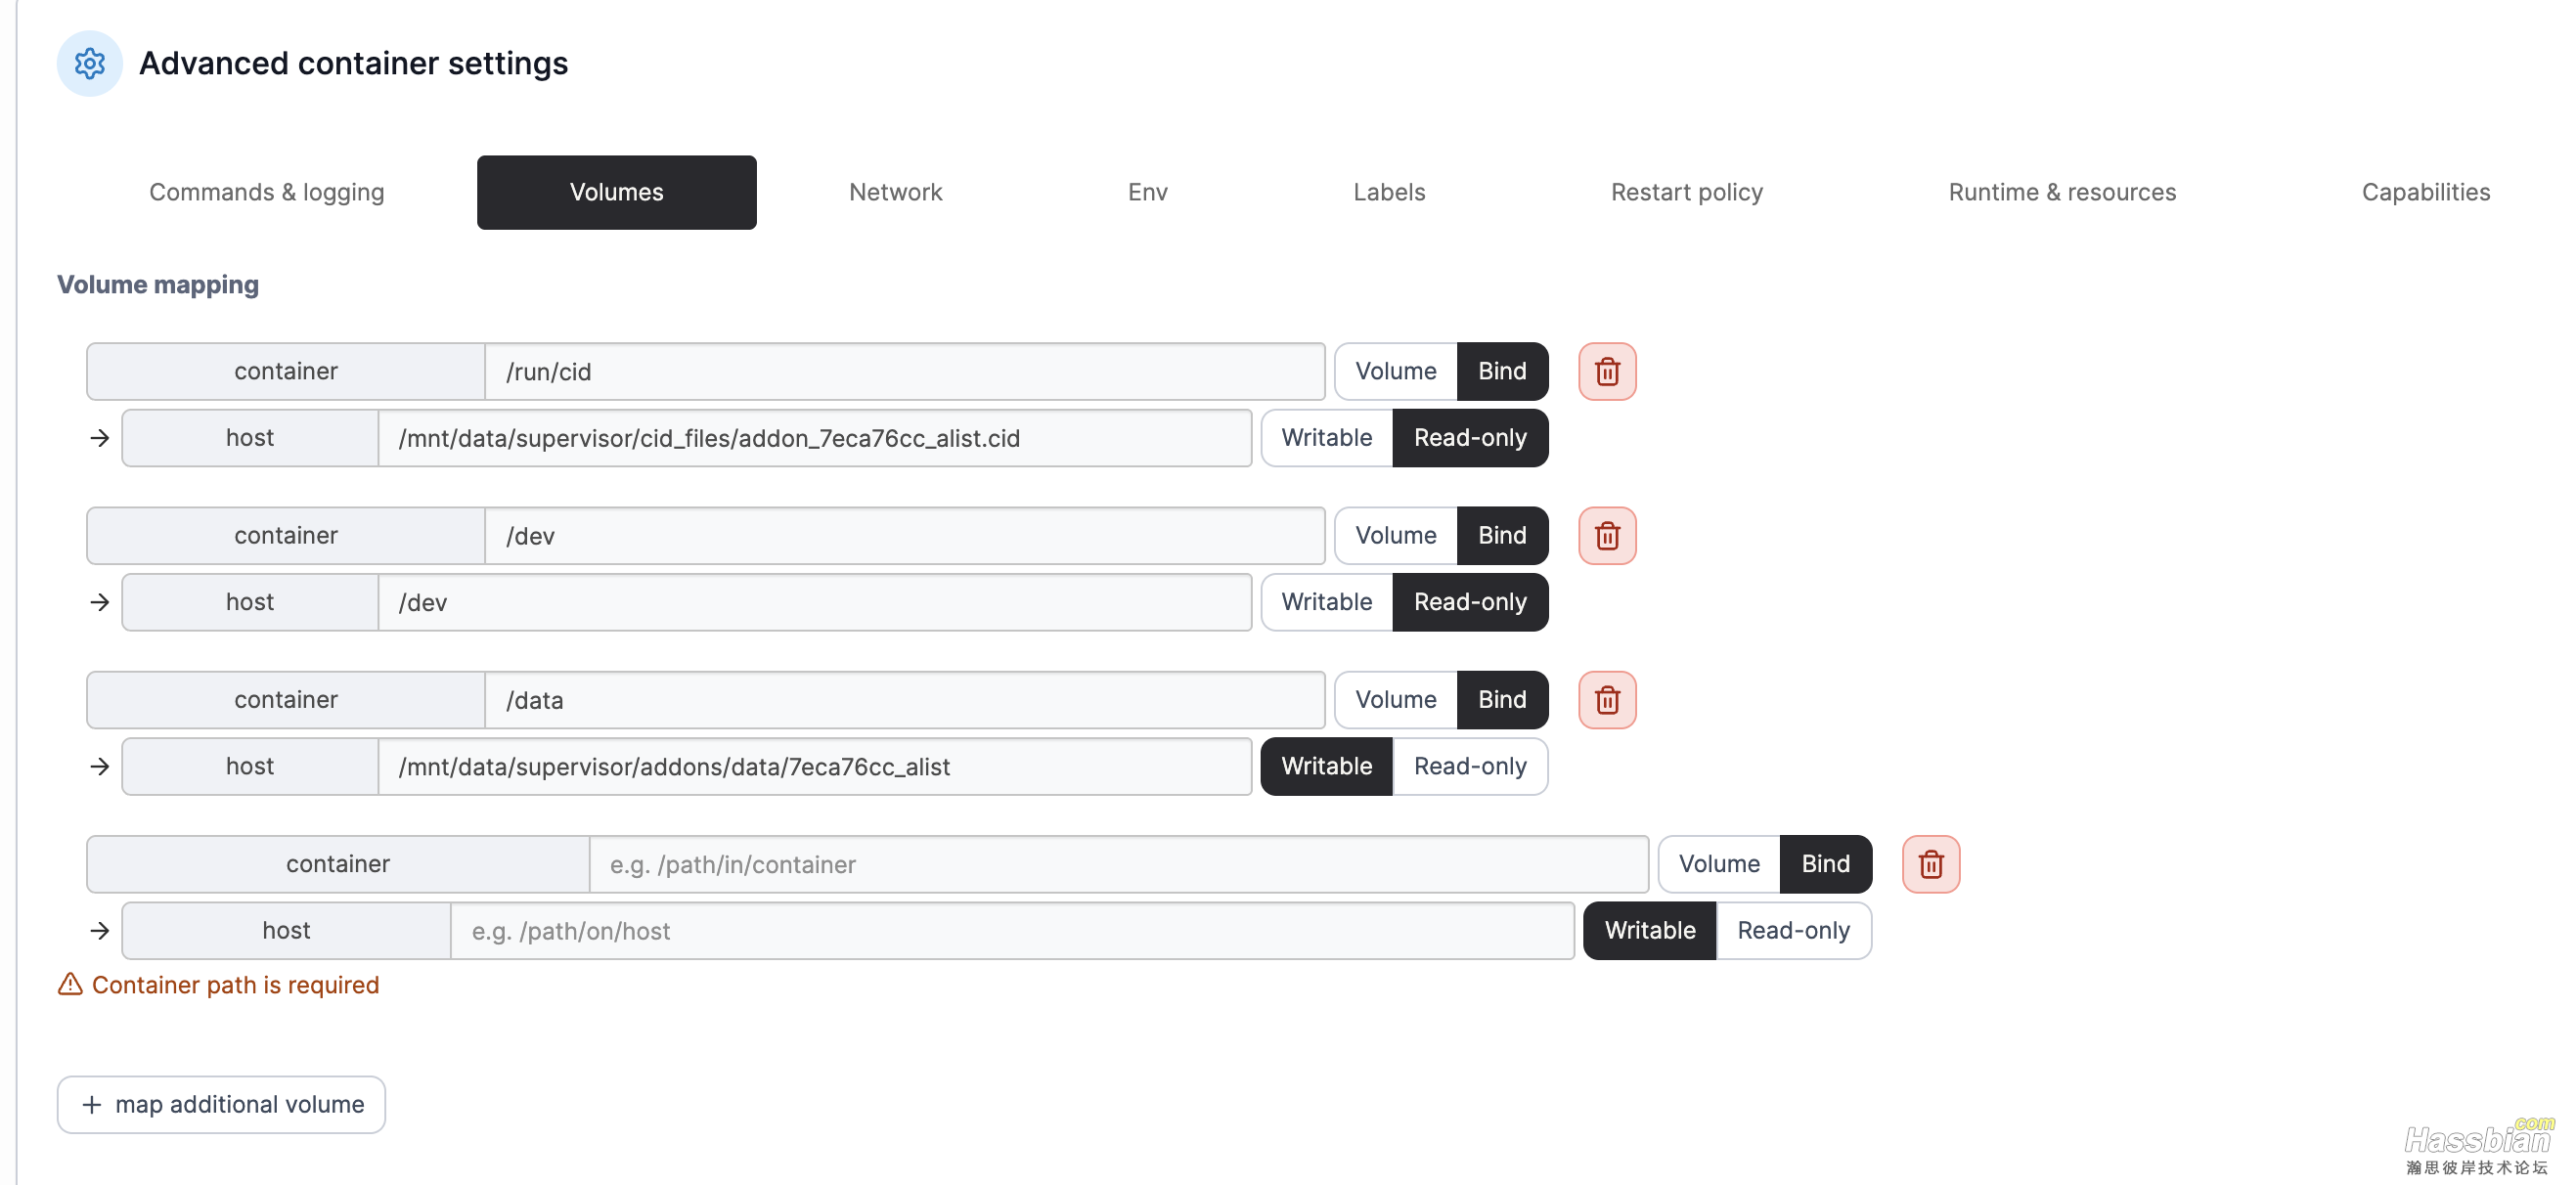
Task: Go to Commands & logging tab
Action: (x=266, y=191)
